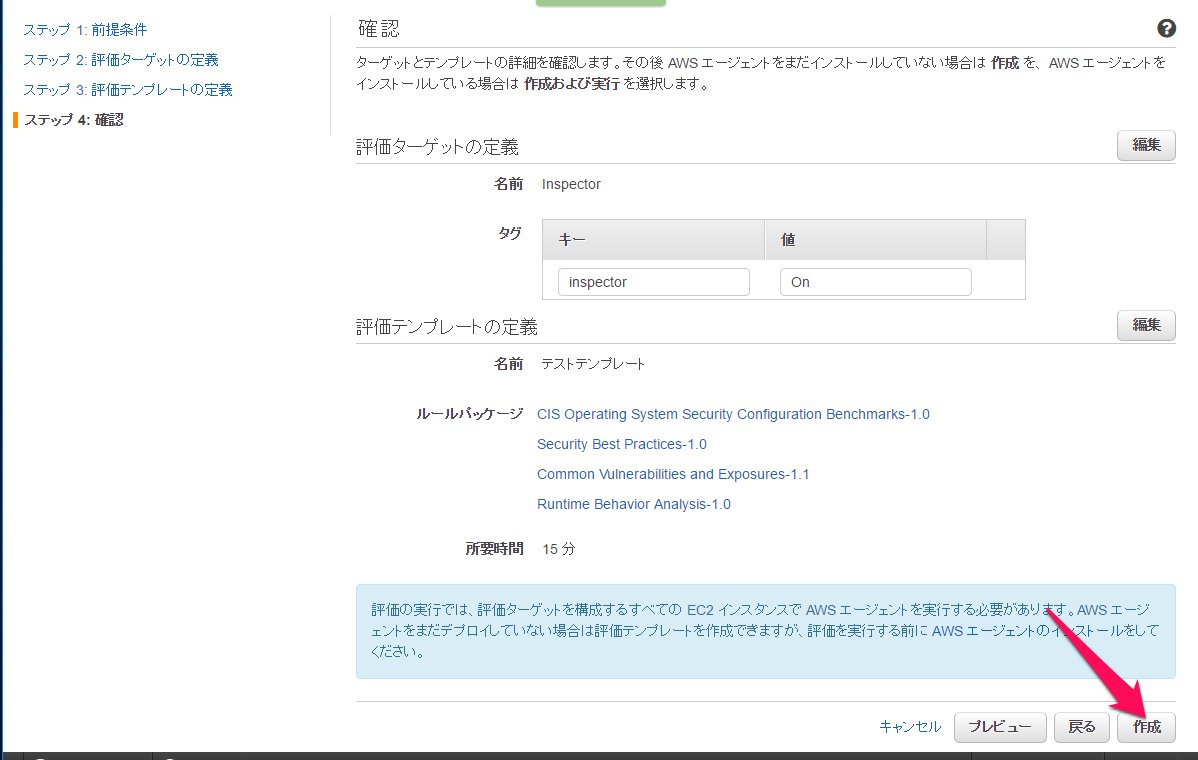Image resolution: width=1198 pixels, height=760 pixels.
Task: Click the help question mark icon
Action: (1165, 29)
